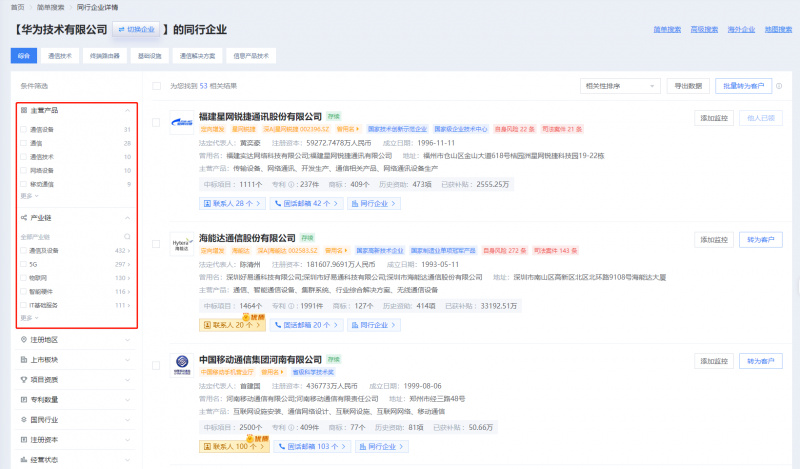Switch to 通信解决方案 tab
The height and width of the screenshot is (469, 800).
197,56
